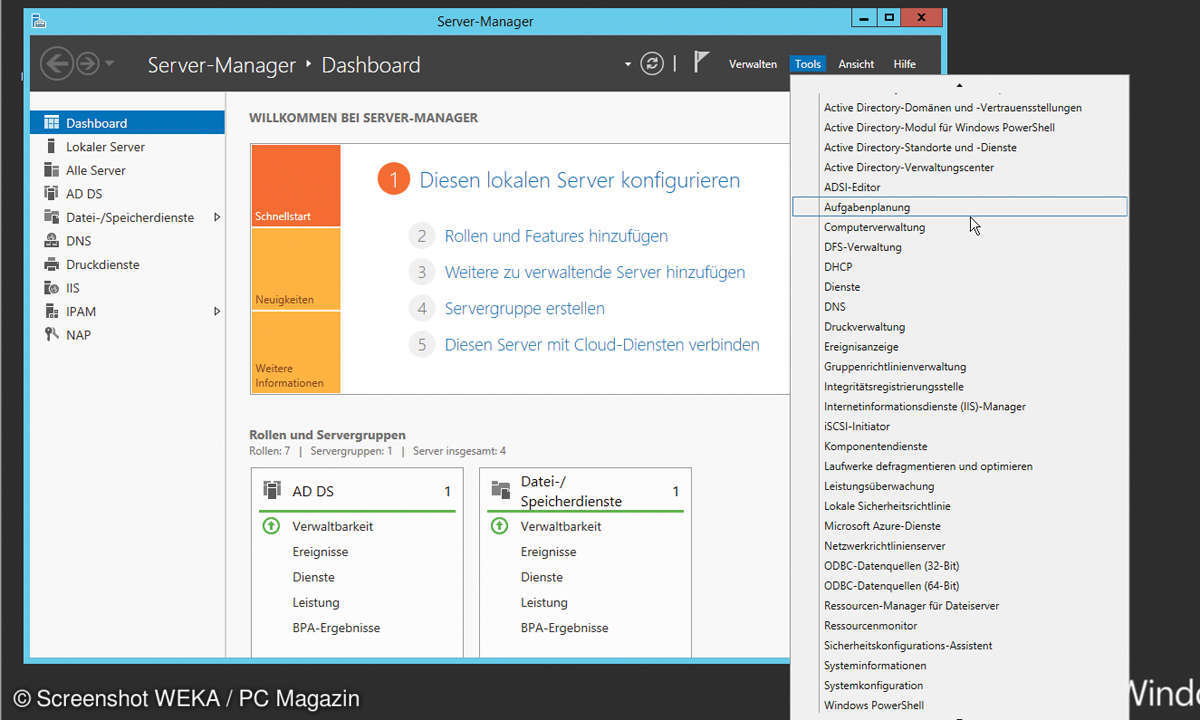Image resolution: width=1200 pixels, height=720 pixels.
Task: Click scroll-up arrow atop Tools menu
Action: click(x=959, y=86)
